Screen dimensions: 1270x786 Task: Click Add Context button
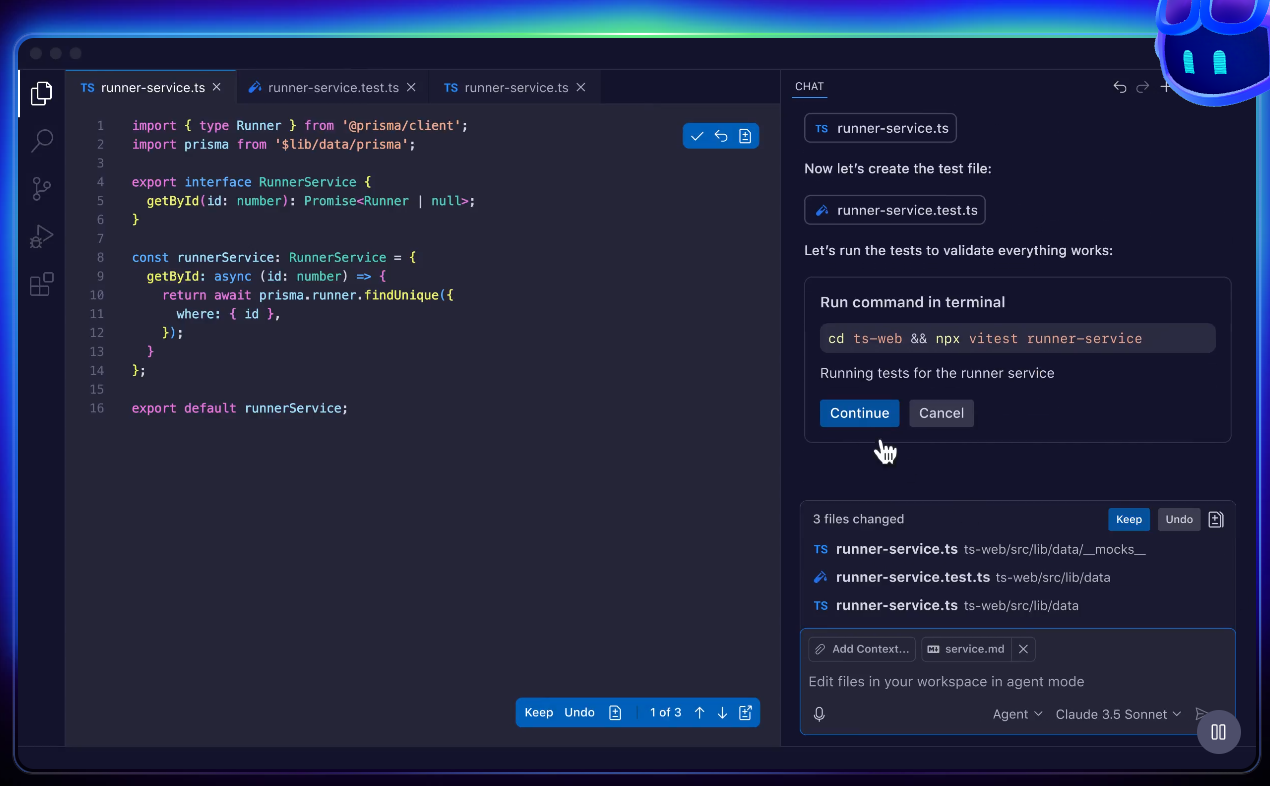pyautogui.click(x=862, y=649)
